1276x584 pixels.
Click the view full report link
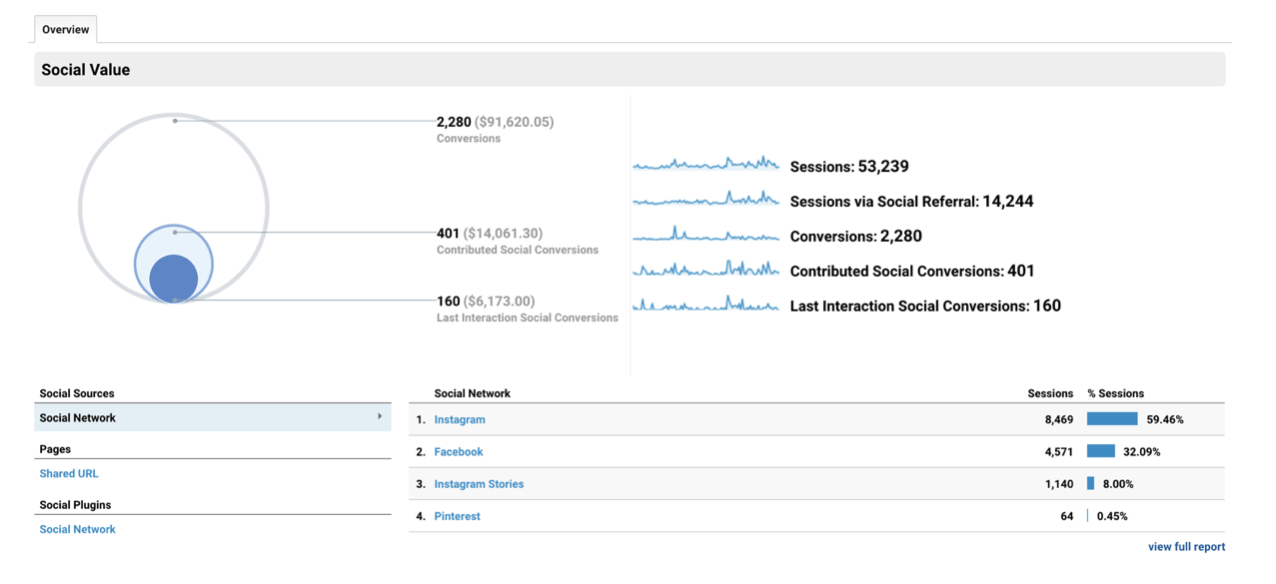point(1186,547)
